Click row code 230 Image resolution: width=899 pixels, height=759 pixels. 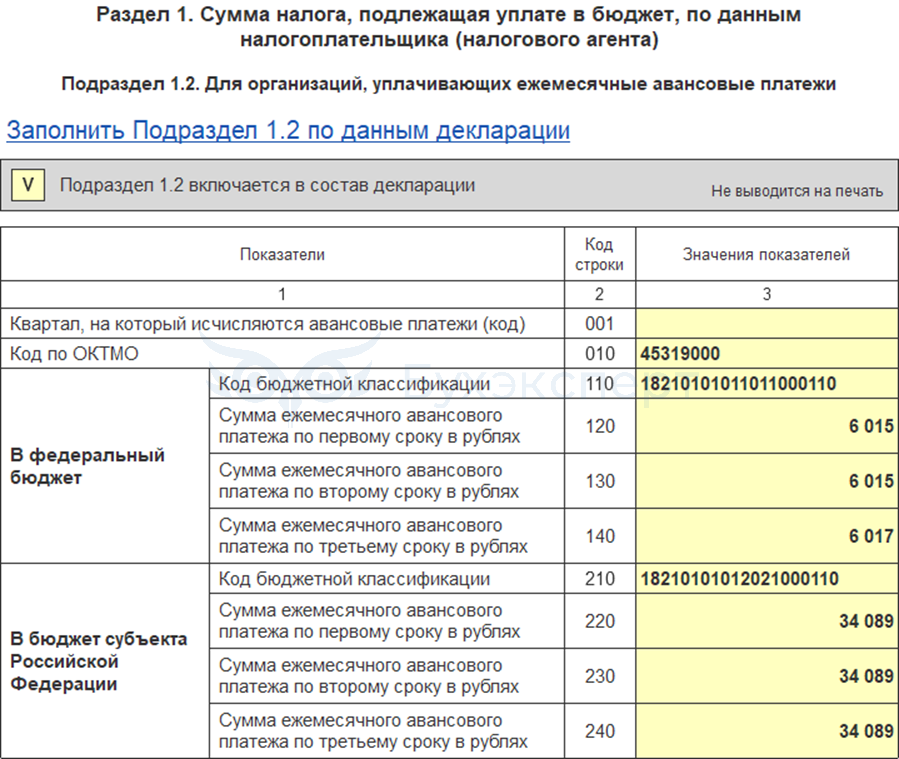coord(600,676)
